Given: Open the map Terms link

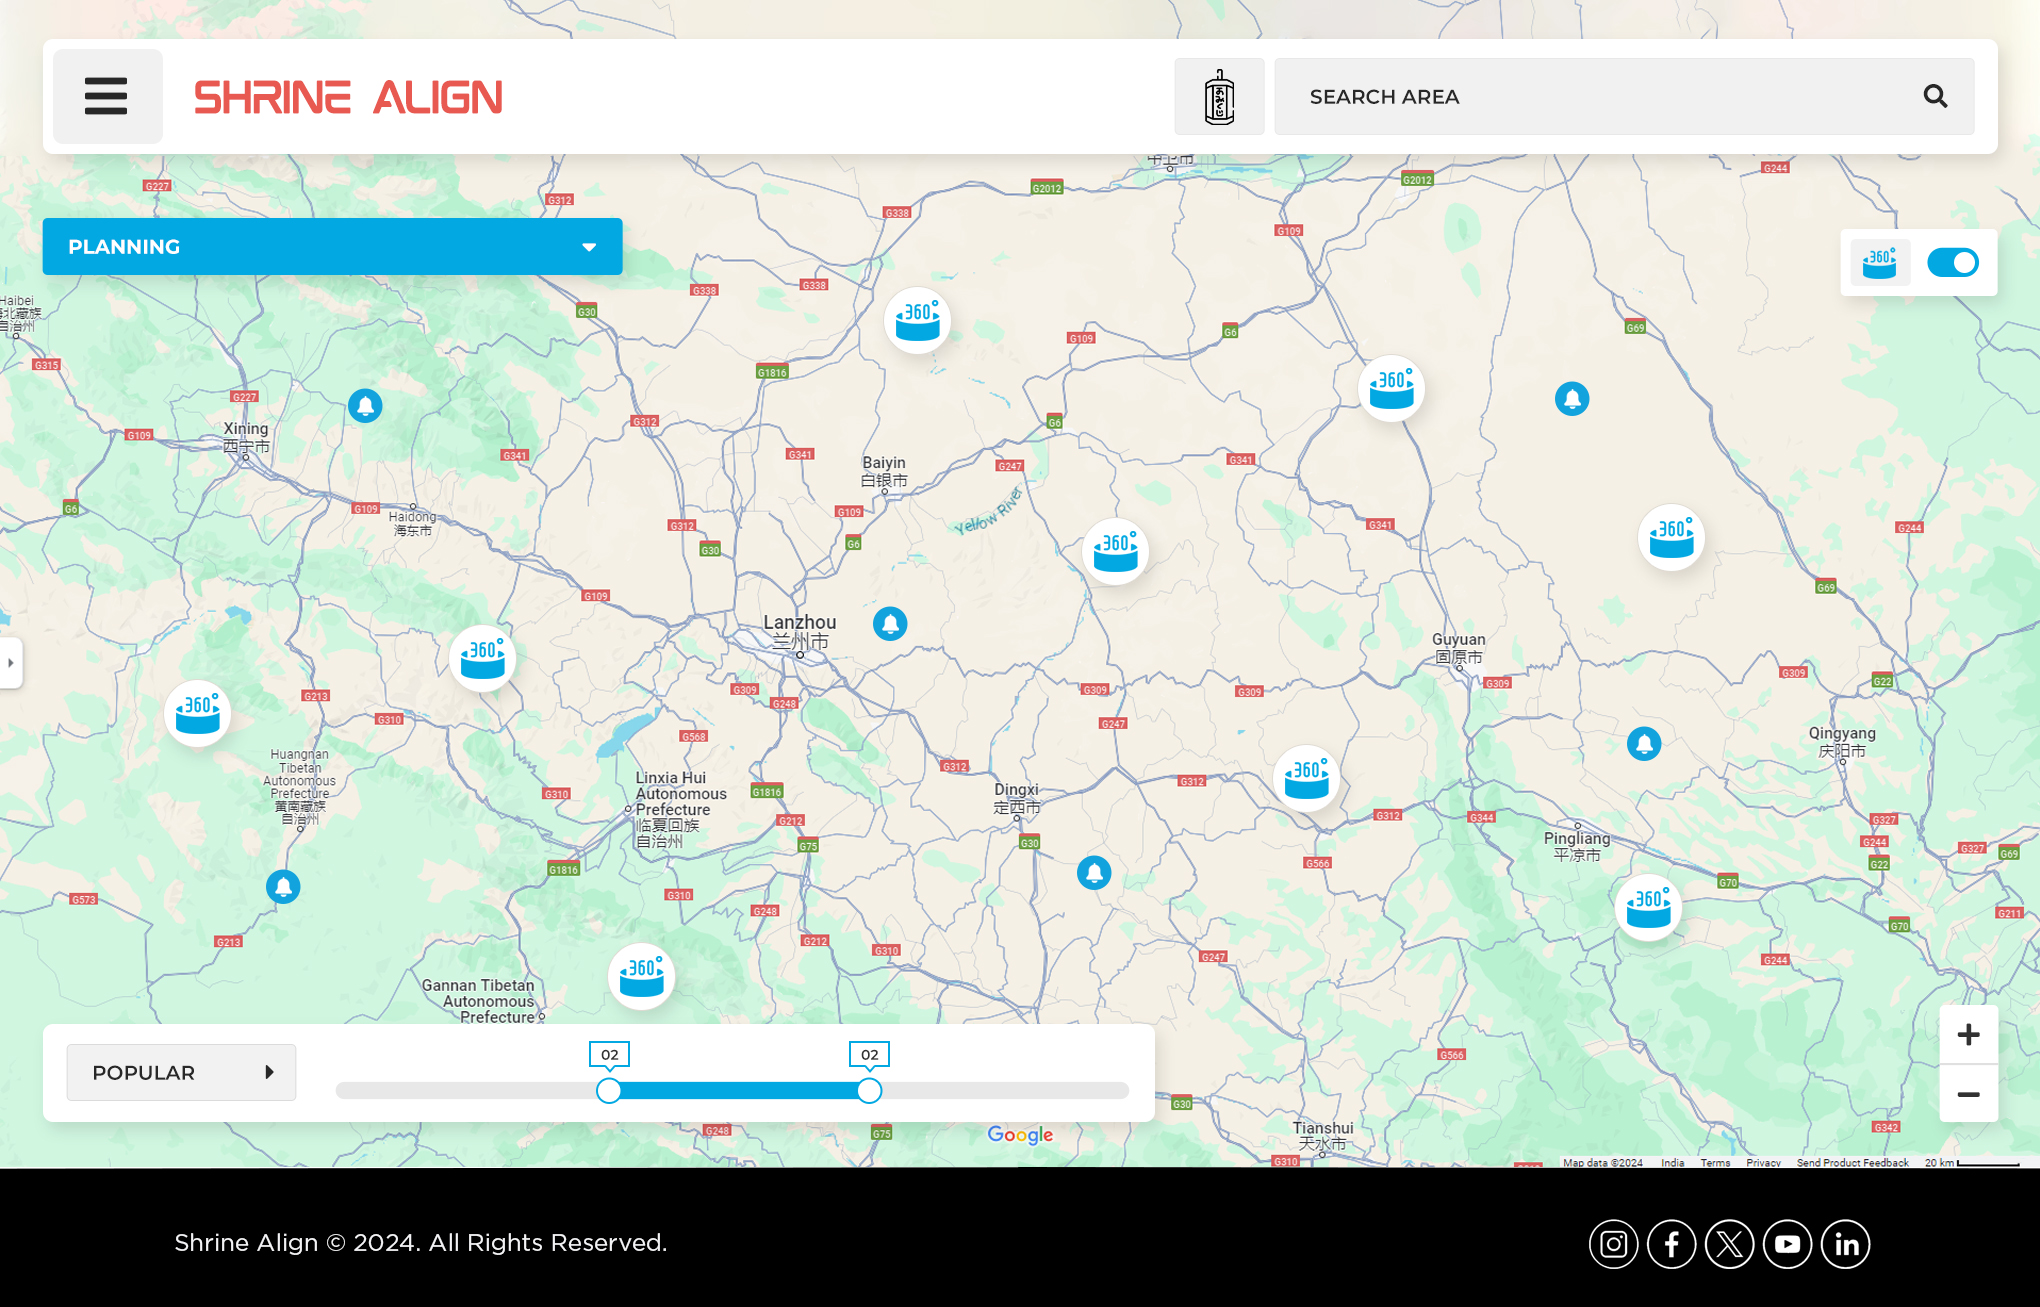Looking at the screenshot, I should click(1714, 1163).
